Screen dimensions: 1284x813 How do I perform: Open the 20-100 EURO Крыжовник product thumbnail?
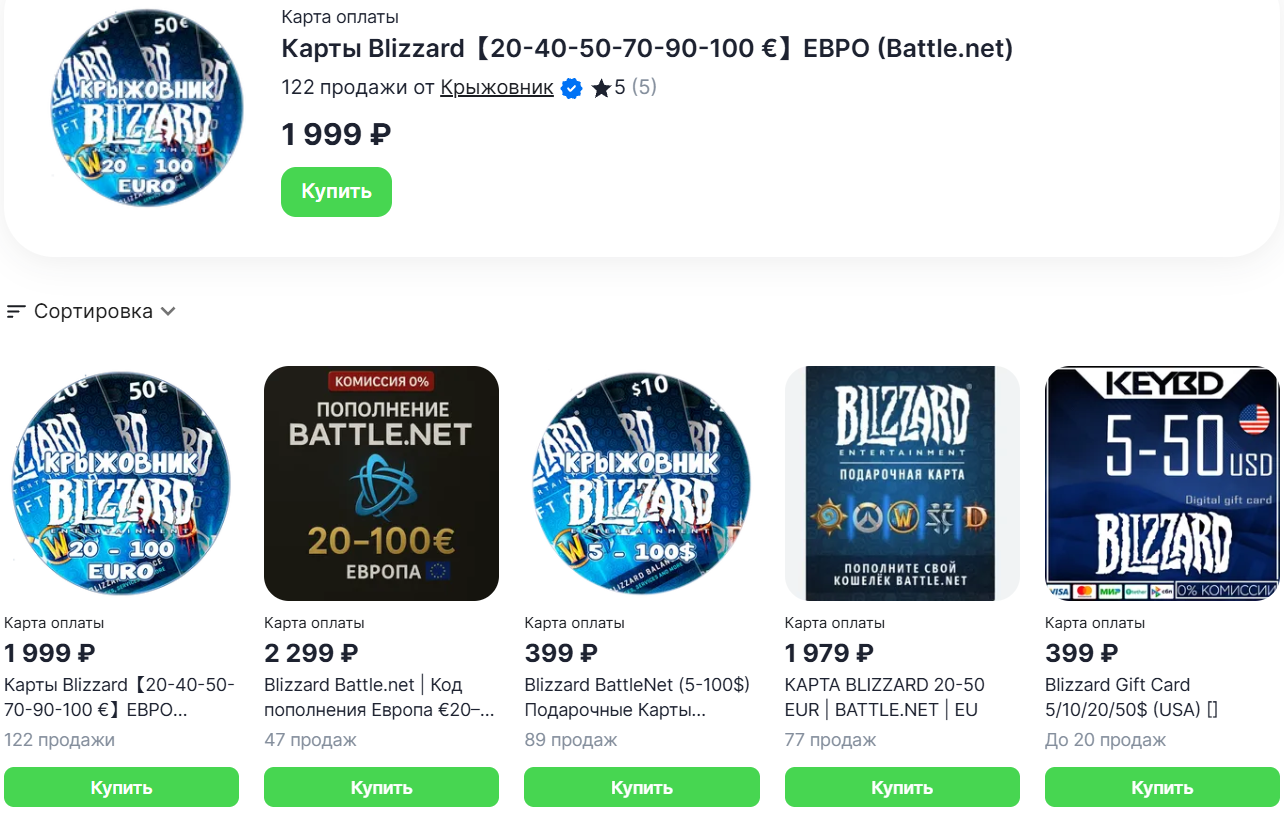[x=121, y=483]
